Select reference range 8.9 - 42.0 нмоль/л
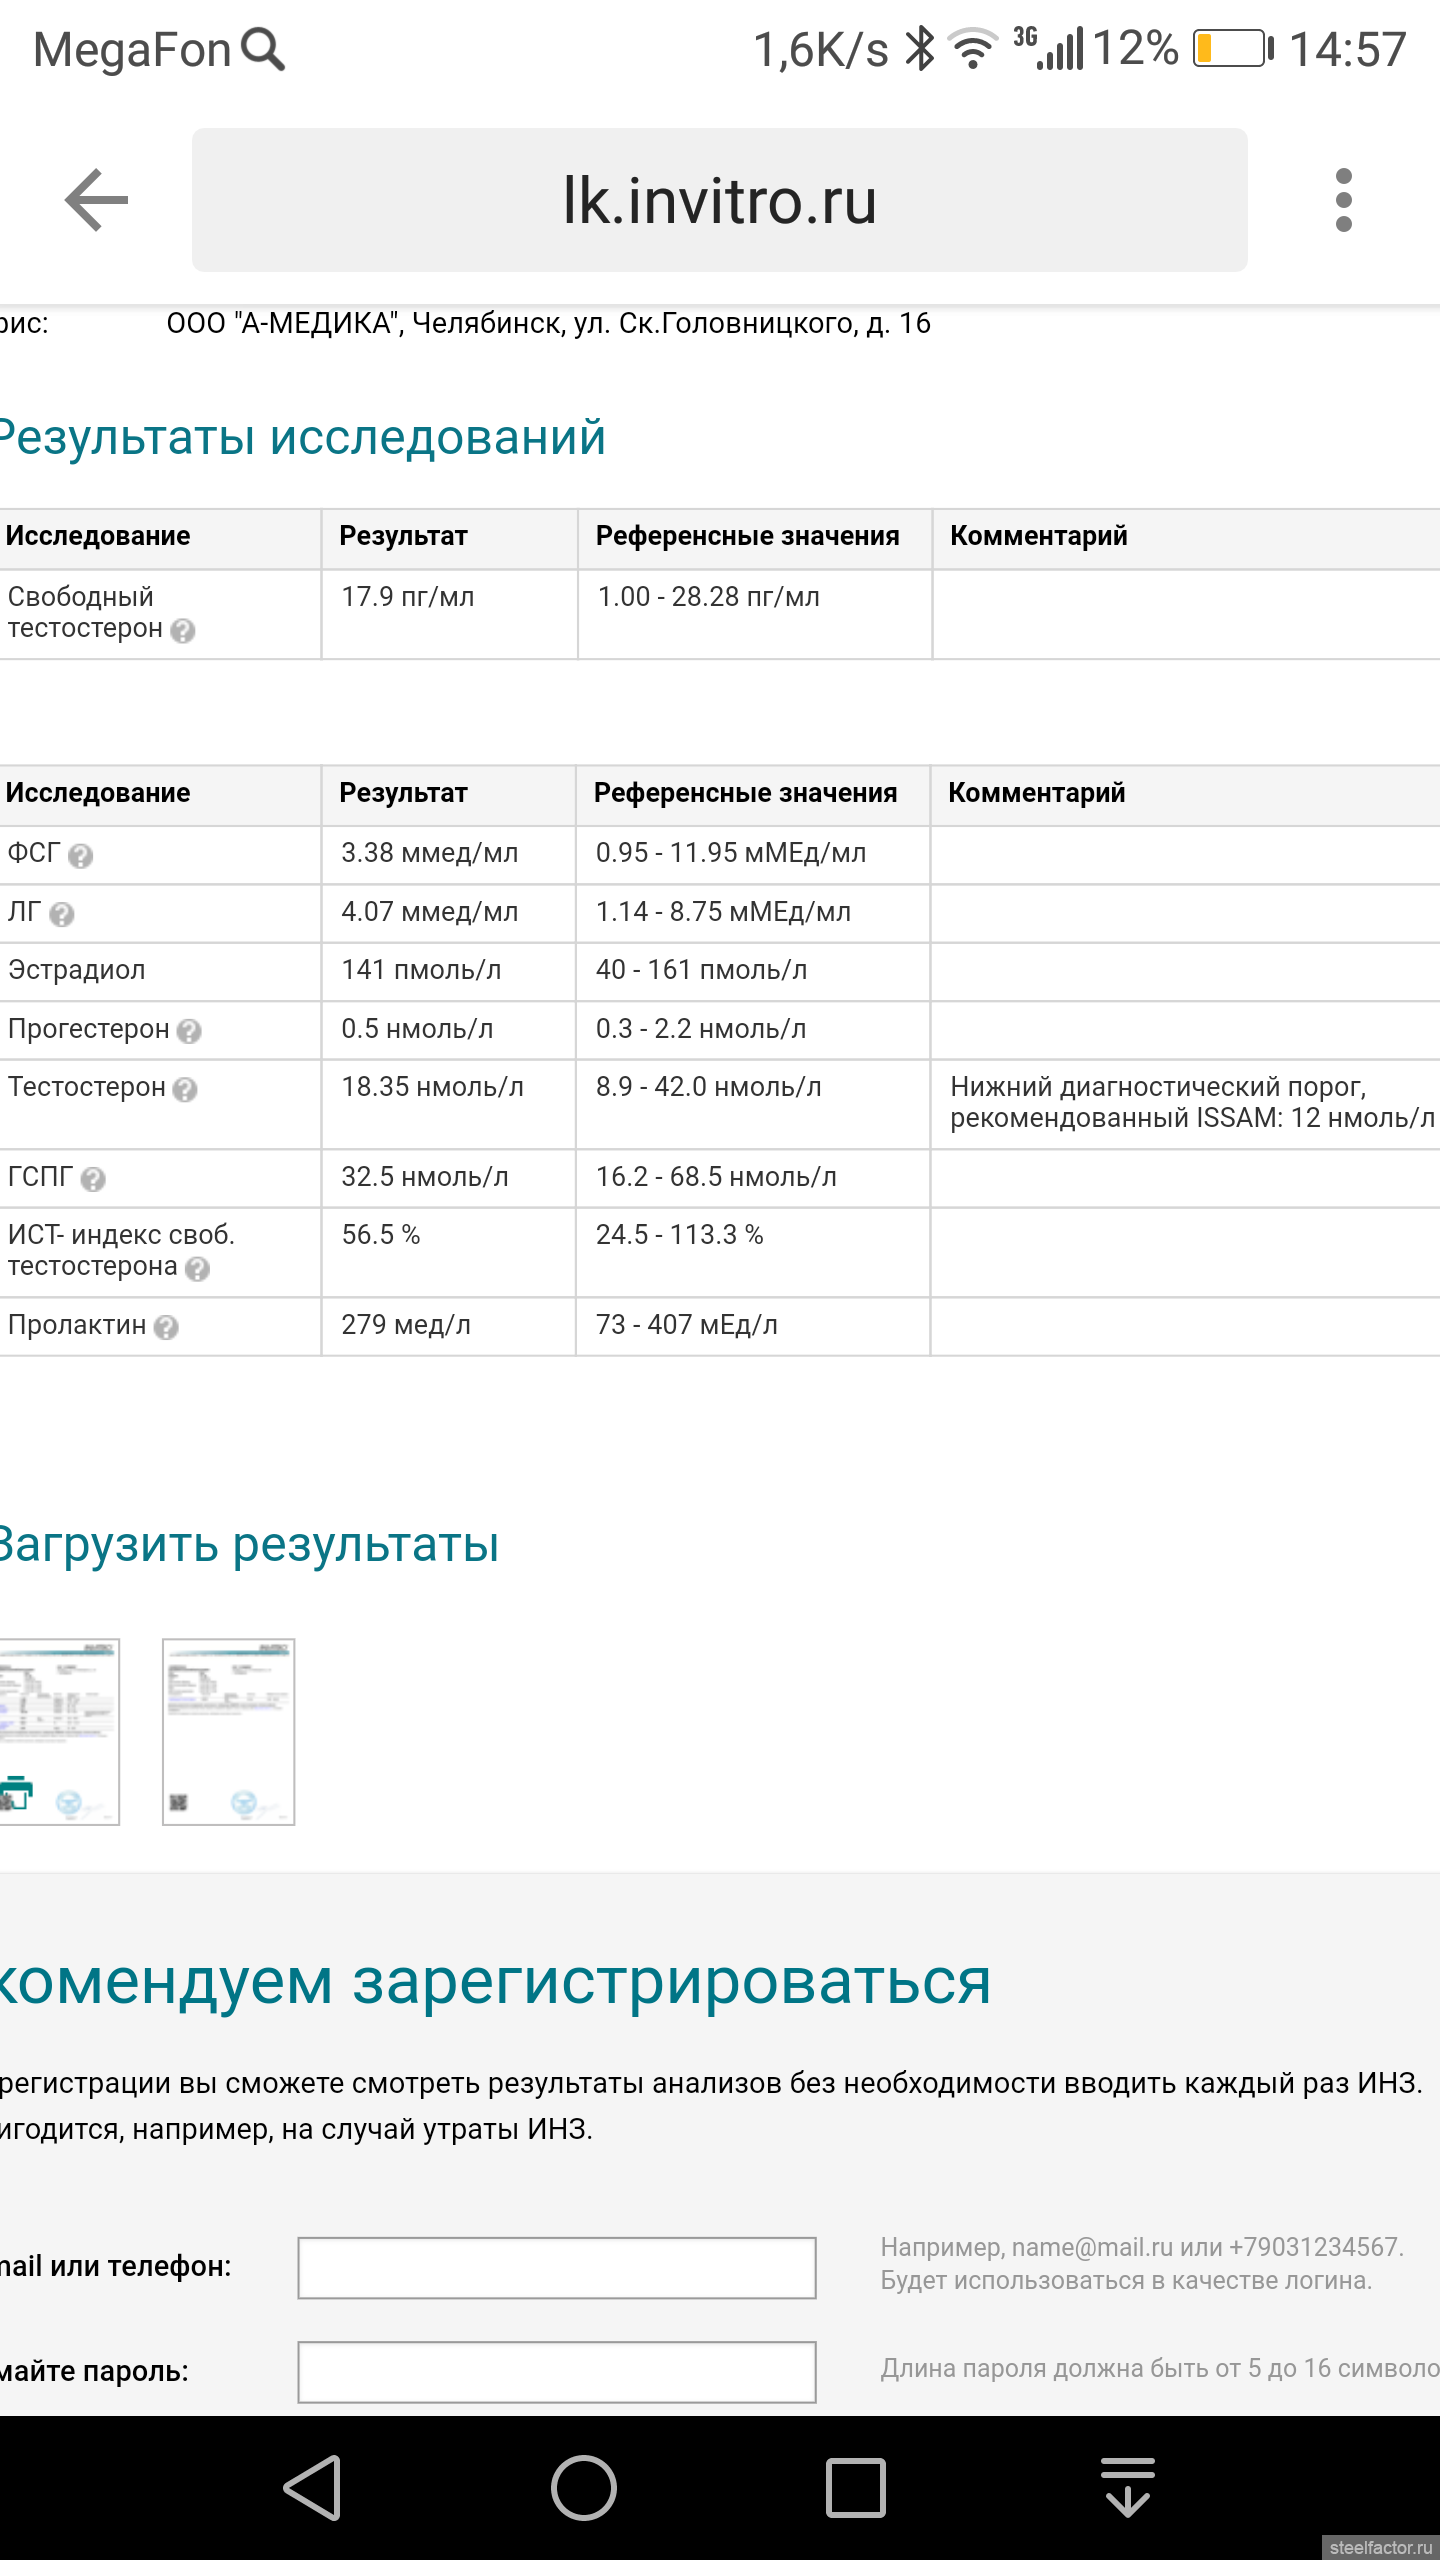Image resolution: width=1440 pixels, height=2560 pixels. [709, 1087]
